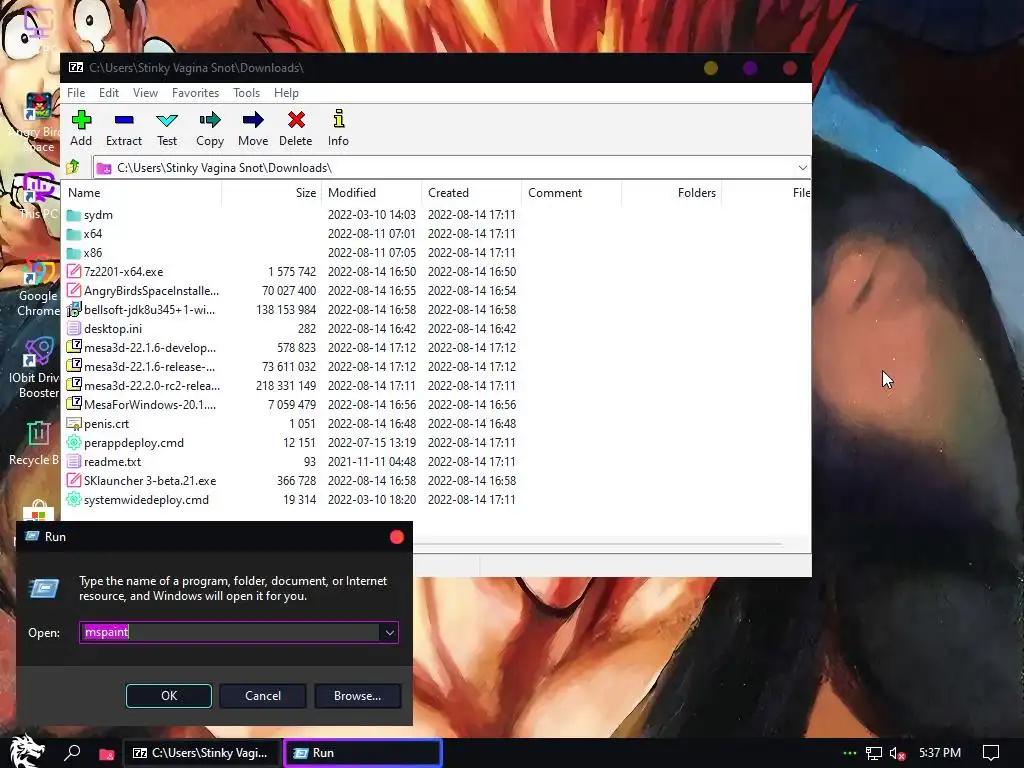Click the Info toolbar icon
Screen dimensions: 1024x768
pyautogui.click(x=338, y=119)
